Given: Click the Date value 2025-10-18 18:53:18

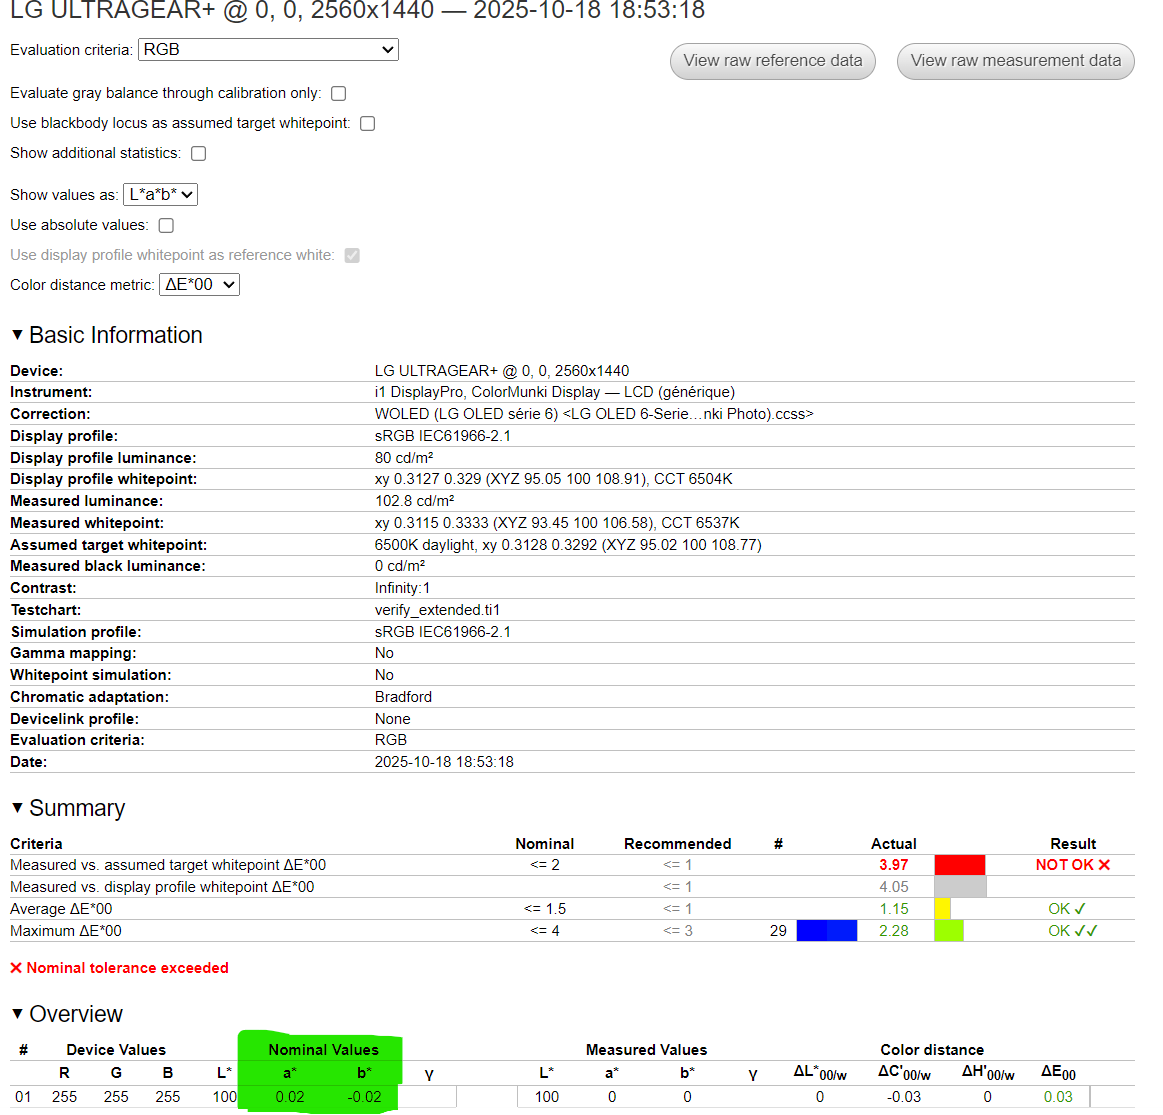Looking at the screenshot, I should pos(444,763).
